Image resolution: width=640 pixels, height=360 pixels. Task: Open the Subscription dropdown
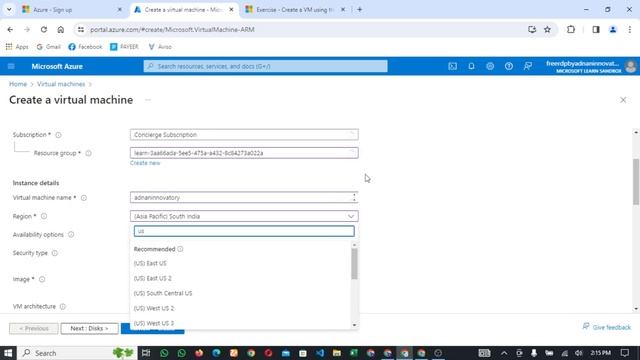click(244, 135)
